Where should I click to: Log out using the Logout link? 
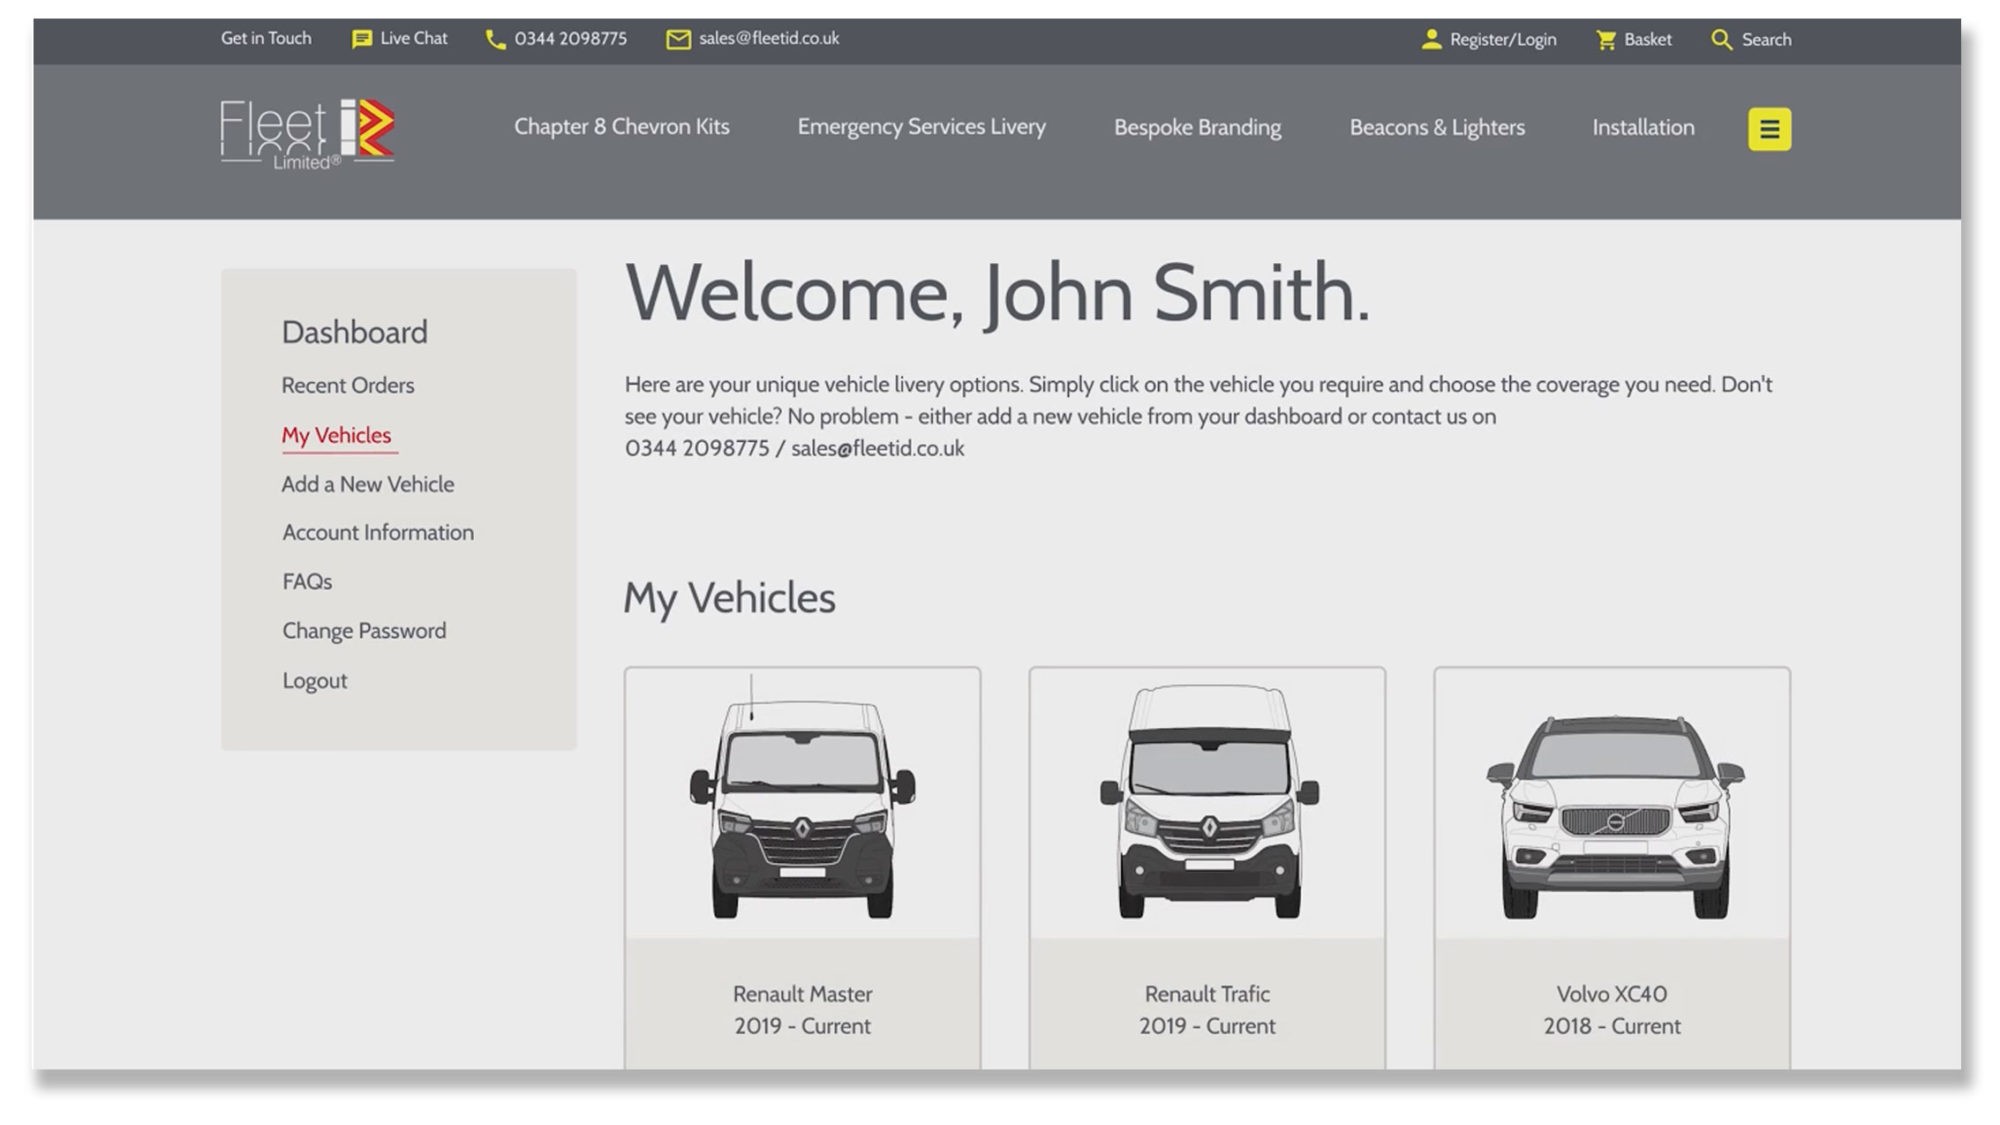point(314,681)
